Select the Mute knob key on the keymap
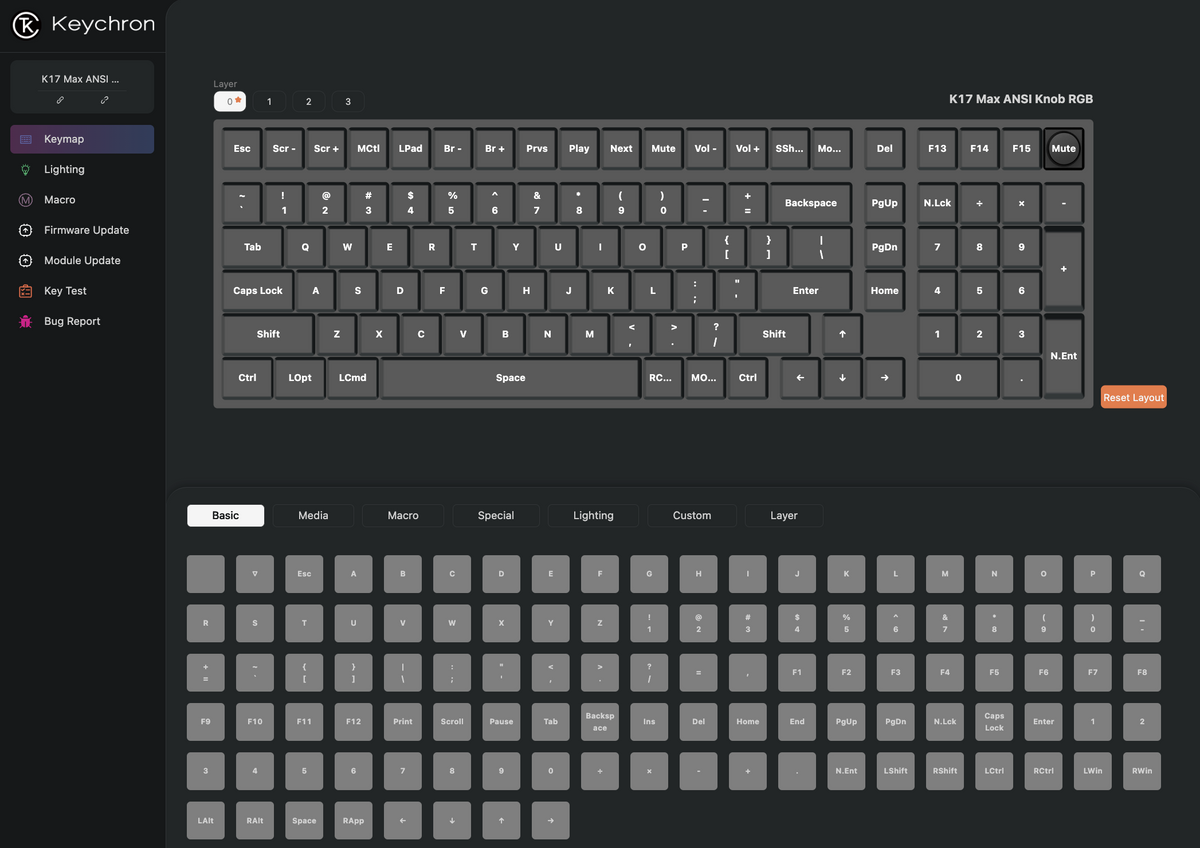This screenshot has width=1200, height=848. pyautogui.click(x=1063, y=148)
